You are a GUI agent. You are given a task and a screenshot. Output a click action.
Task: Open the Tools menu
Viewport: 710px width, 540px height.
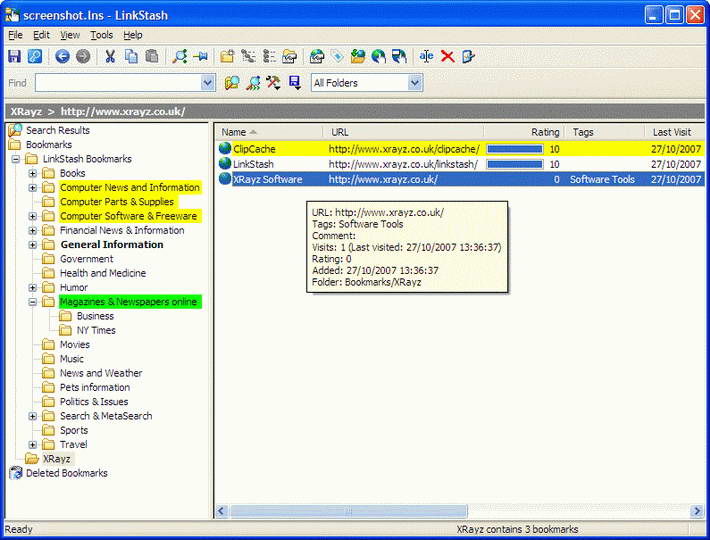pyautogui.click(x=101, y=35)
